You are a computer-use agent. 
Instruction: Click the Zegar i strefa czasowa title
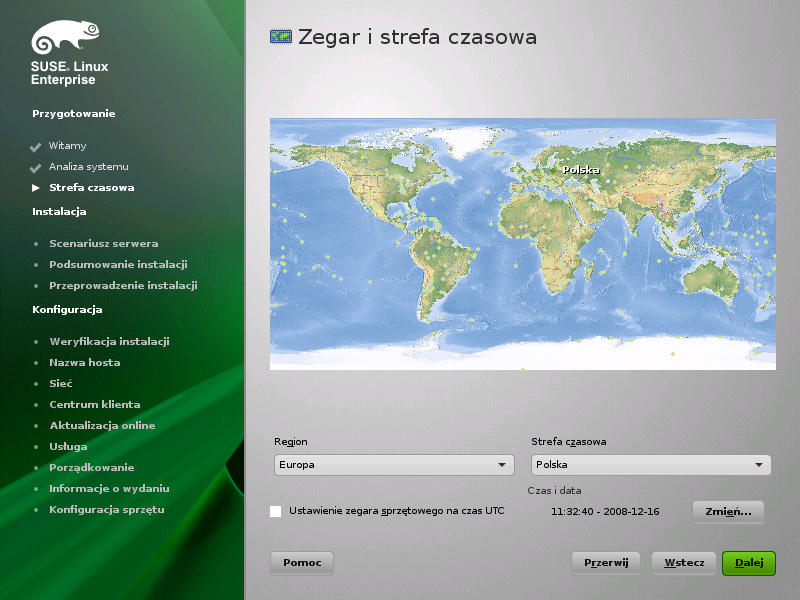point(417,37)
